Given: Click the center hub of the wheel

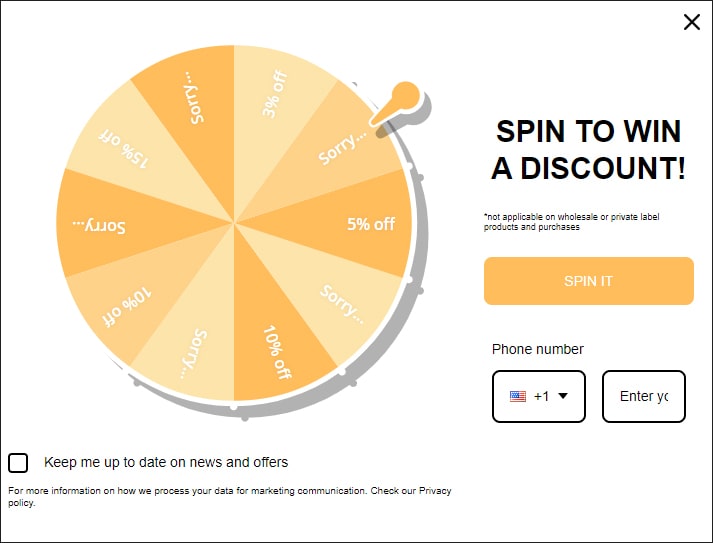Looking at the screenshot, I should click(x=234, y=223).
